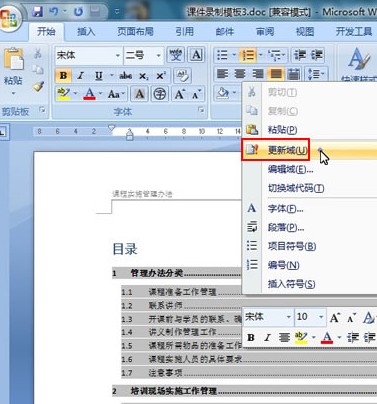The width and height of the screenshot is (377, 404).
Task: Click the enclosed character 字 icon
Action: (160, 94)
